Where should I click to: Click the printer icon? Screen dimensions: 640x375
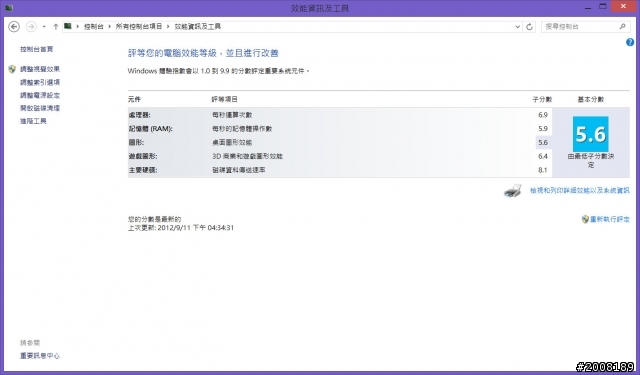tap(513, 191)
